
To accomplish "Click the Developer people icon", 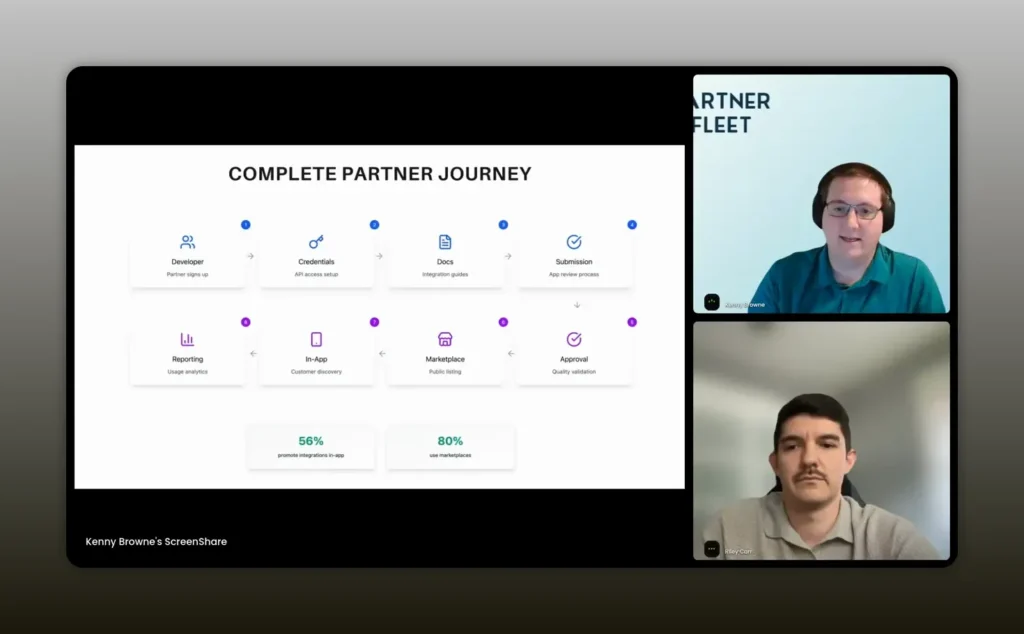I will pyautogui.click(x=187, y=242).
